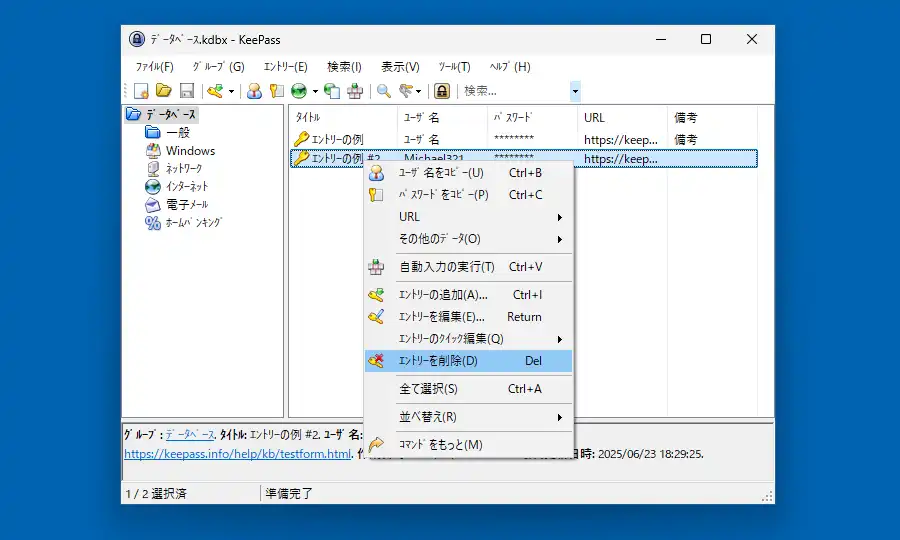This screenshot has height=540, width=900.
Task: Select the Windows group
Action: tap(191, 150)
